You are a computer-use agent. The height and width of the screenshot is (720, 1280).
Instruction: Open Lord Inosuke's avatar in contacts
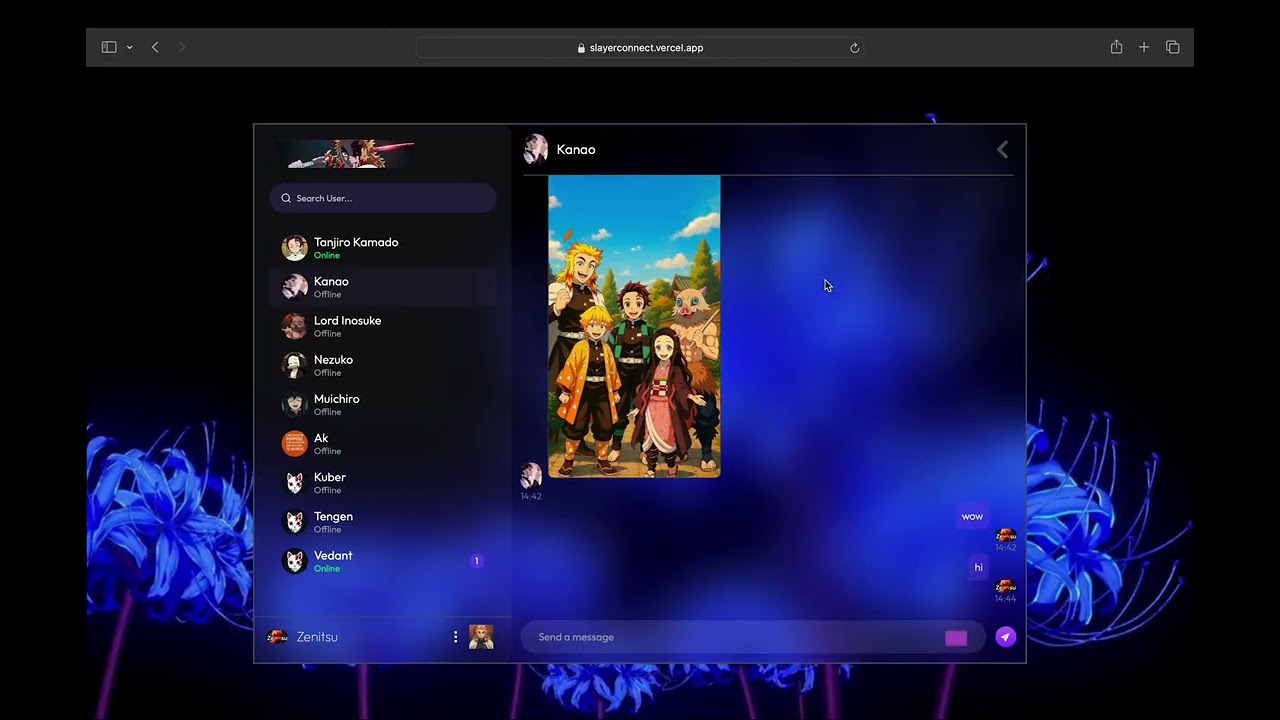pos(294,326)
